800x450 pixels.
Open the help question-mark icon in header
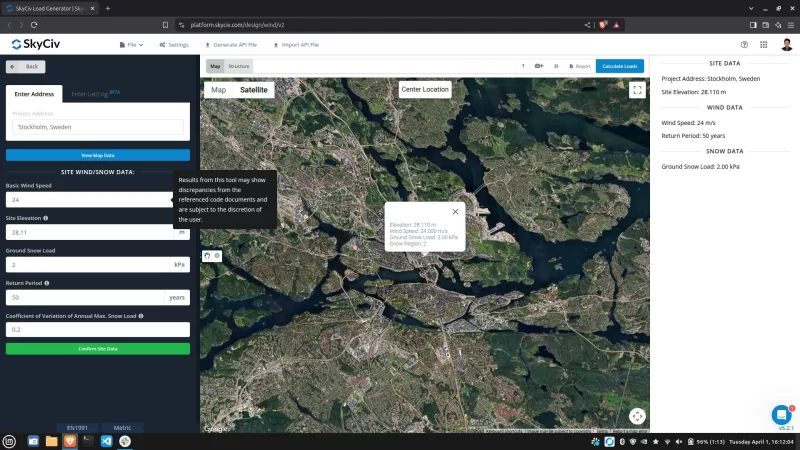coord(744,45)
